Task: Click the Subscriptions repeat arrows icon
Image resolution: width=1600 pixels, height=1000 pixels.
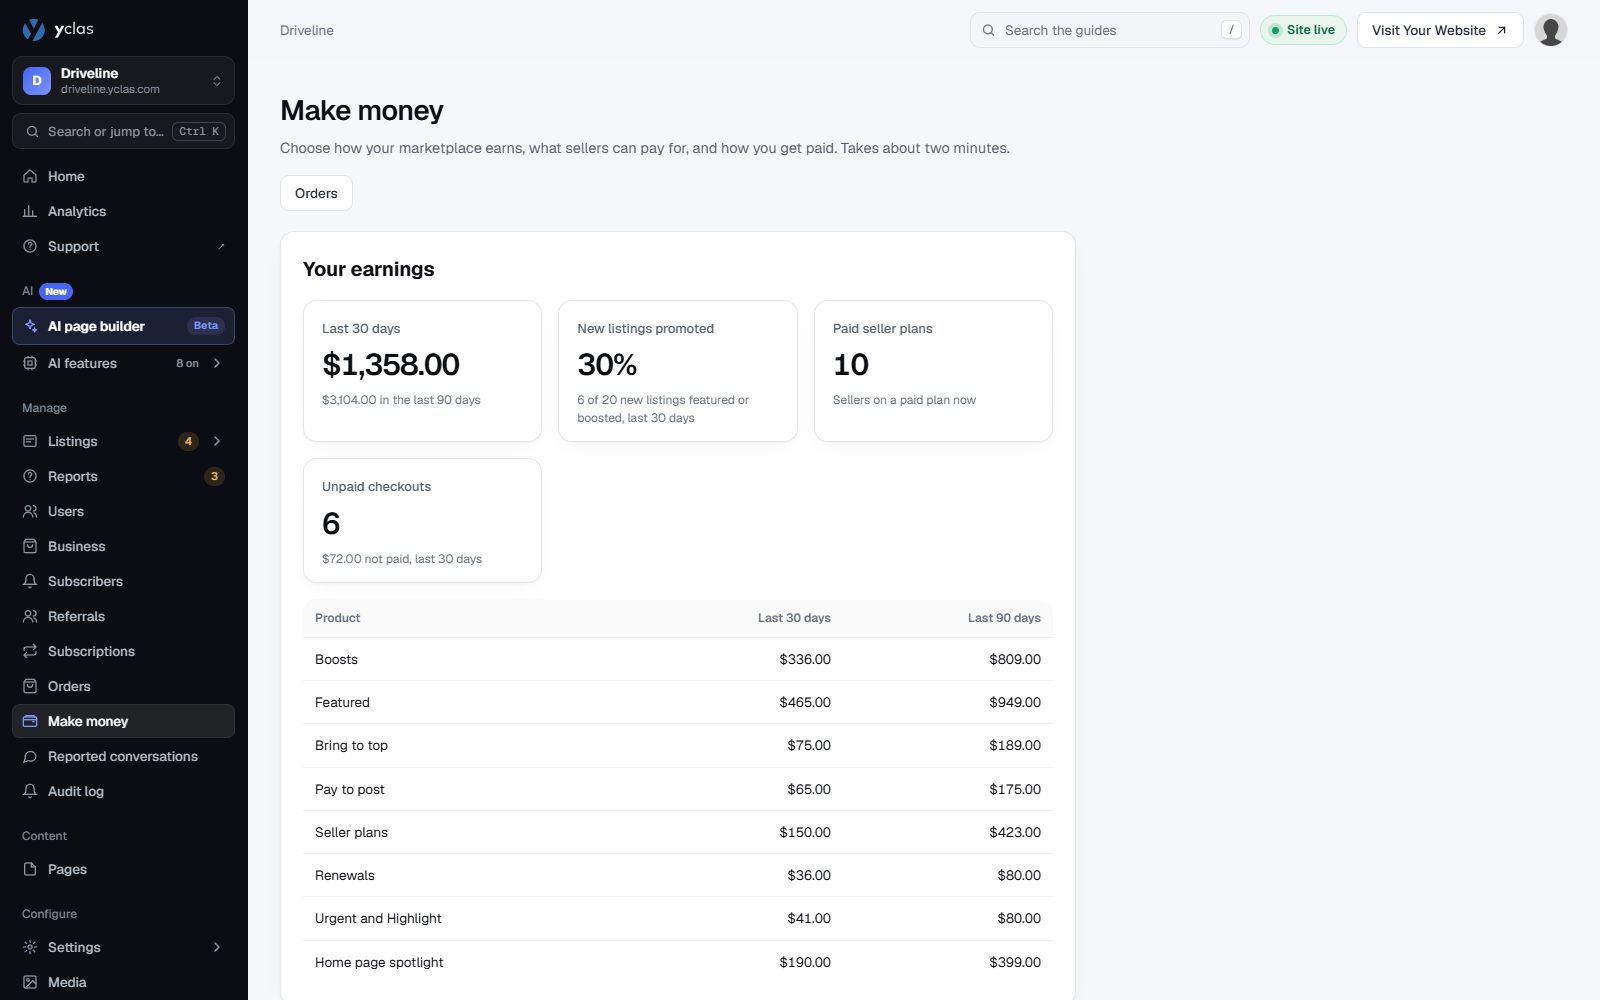Action: pos(30,651)
